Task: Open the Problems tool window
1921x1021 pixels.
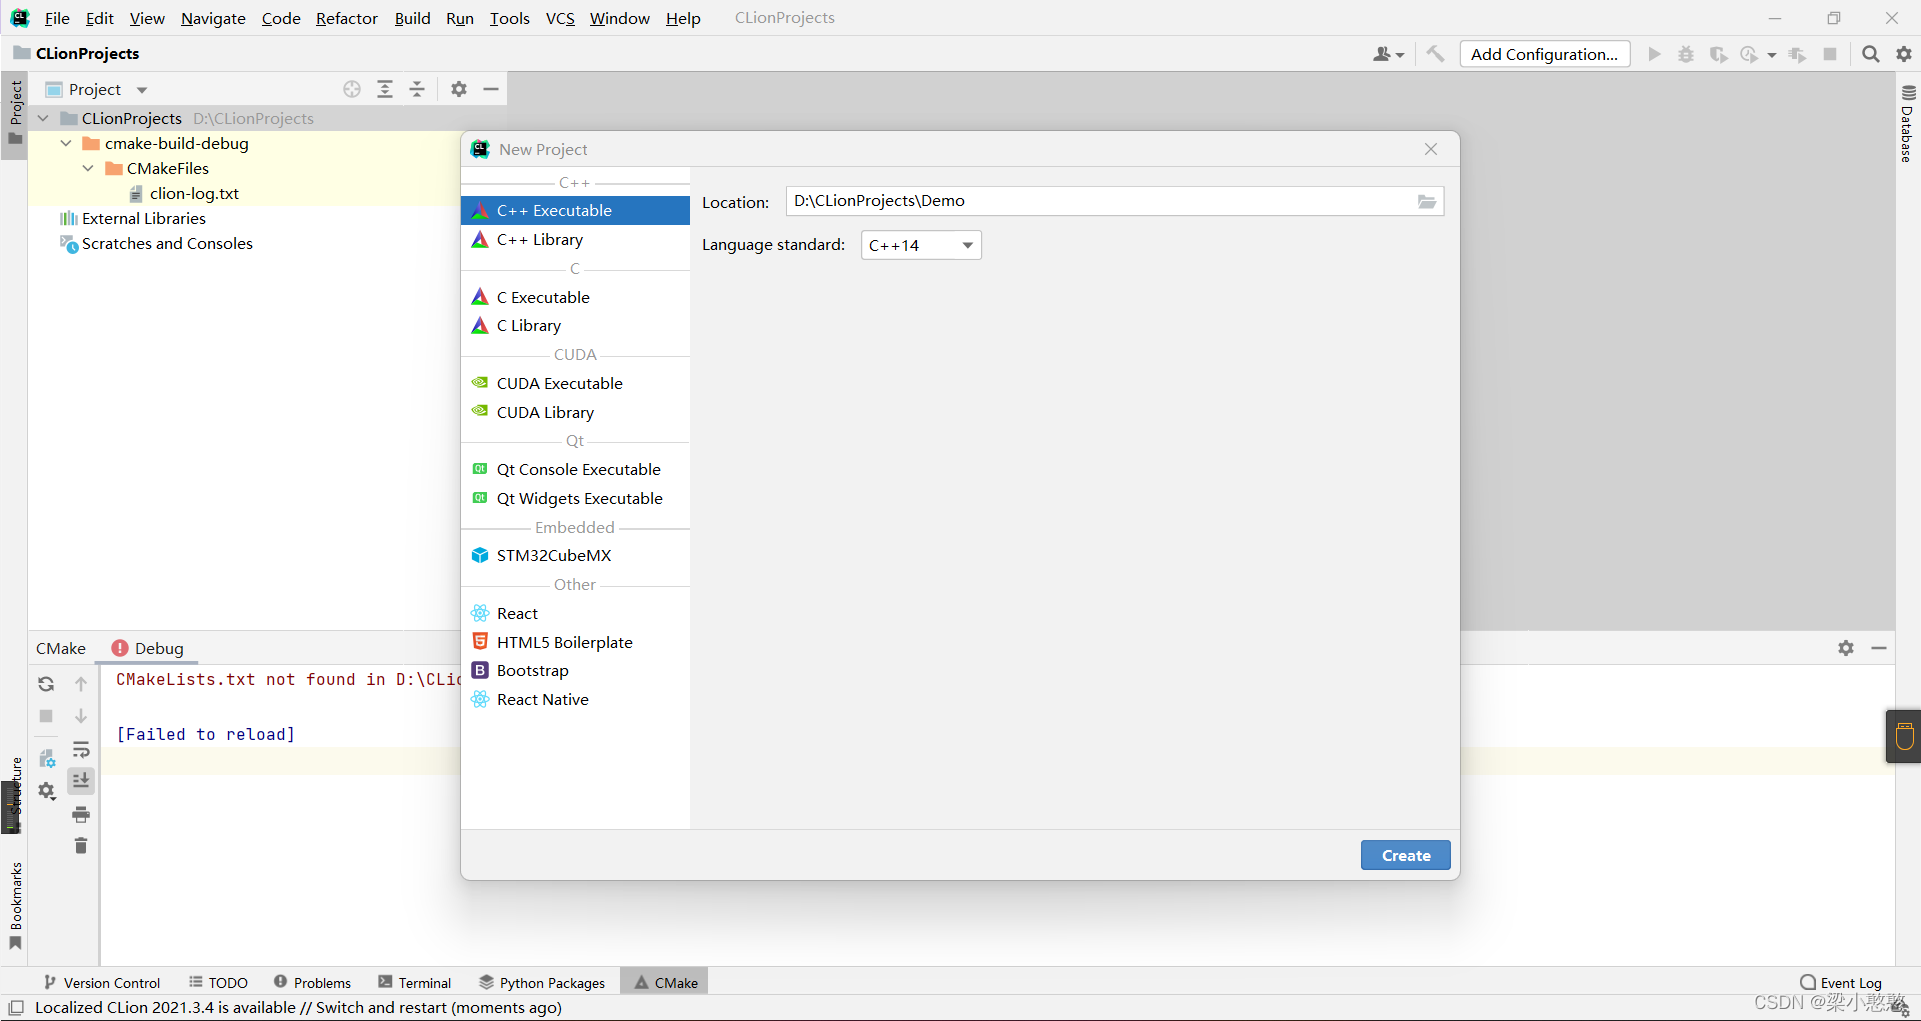Action: coord(312,982)
